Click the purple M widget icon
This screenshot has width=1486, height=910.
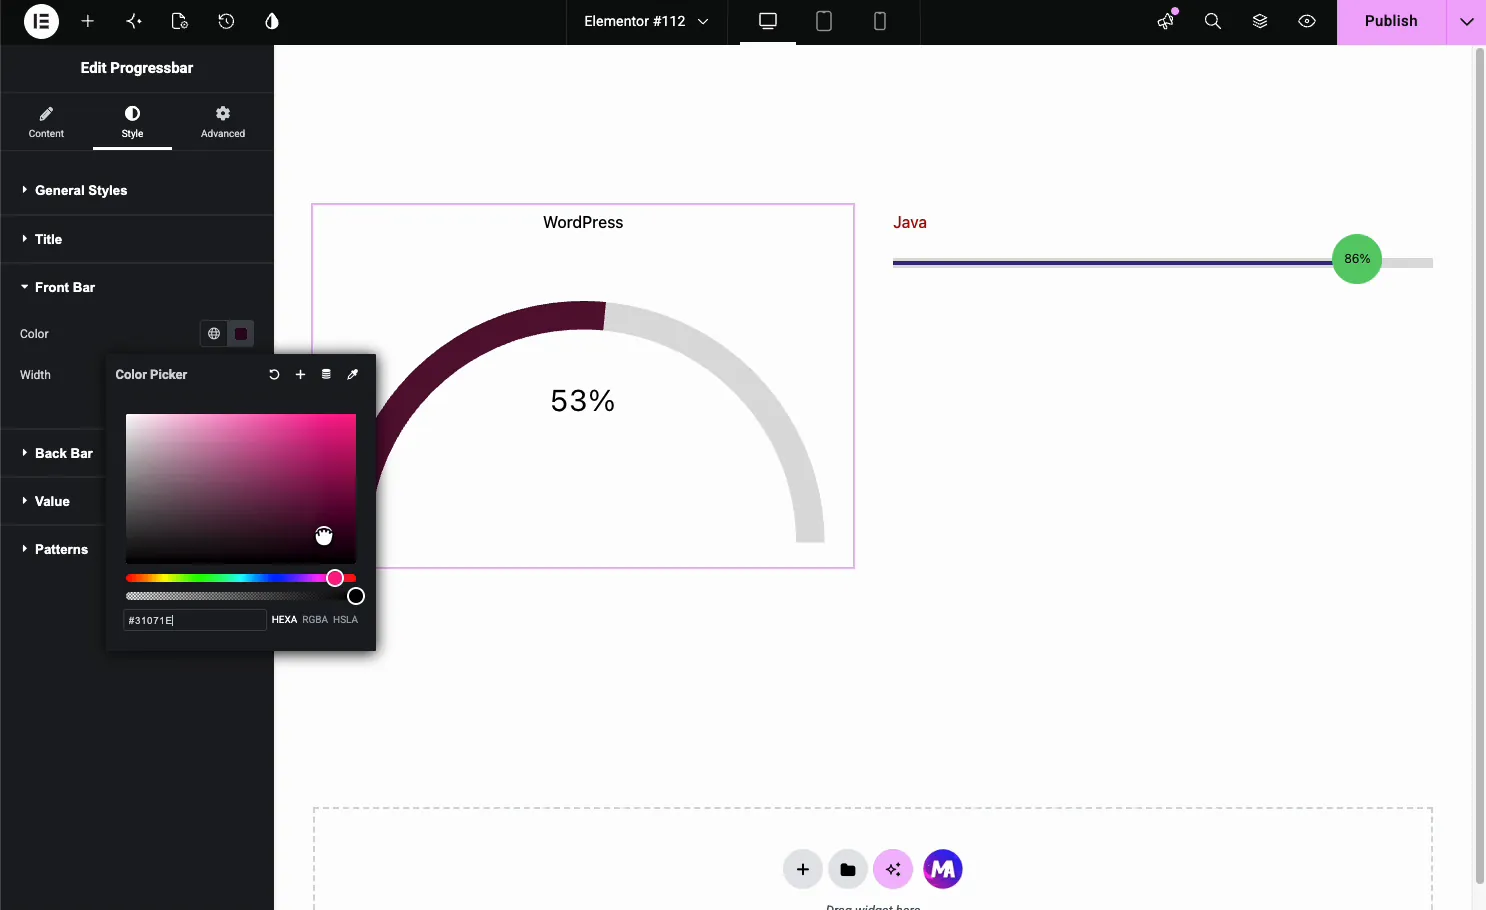[x=943, y=870]
